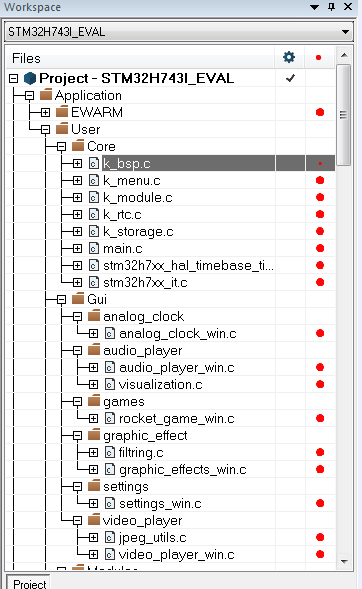362x589 pixels.
Task: Click the scrollbar down arrow
Action: [x=344, y=562]
